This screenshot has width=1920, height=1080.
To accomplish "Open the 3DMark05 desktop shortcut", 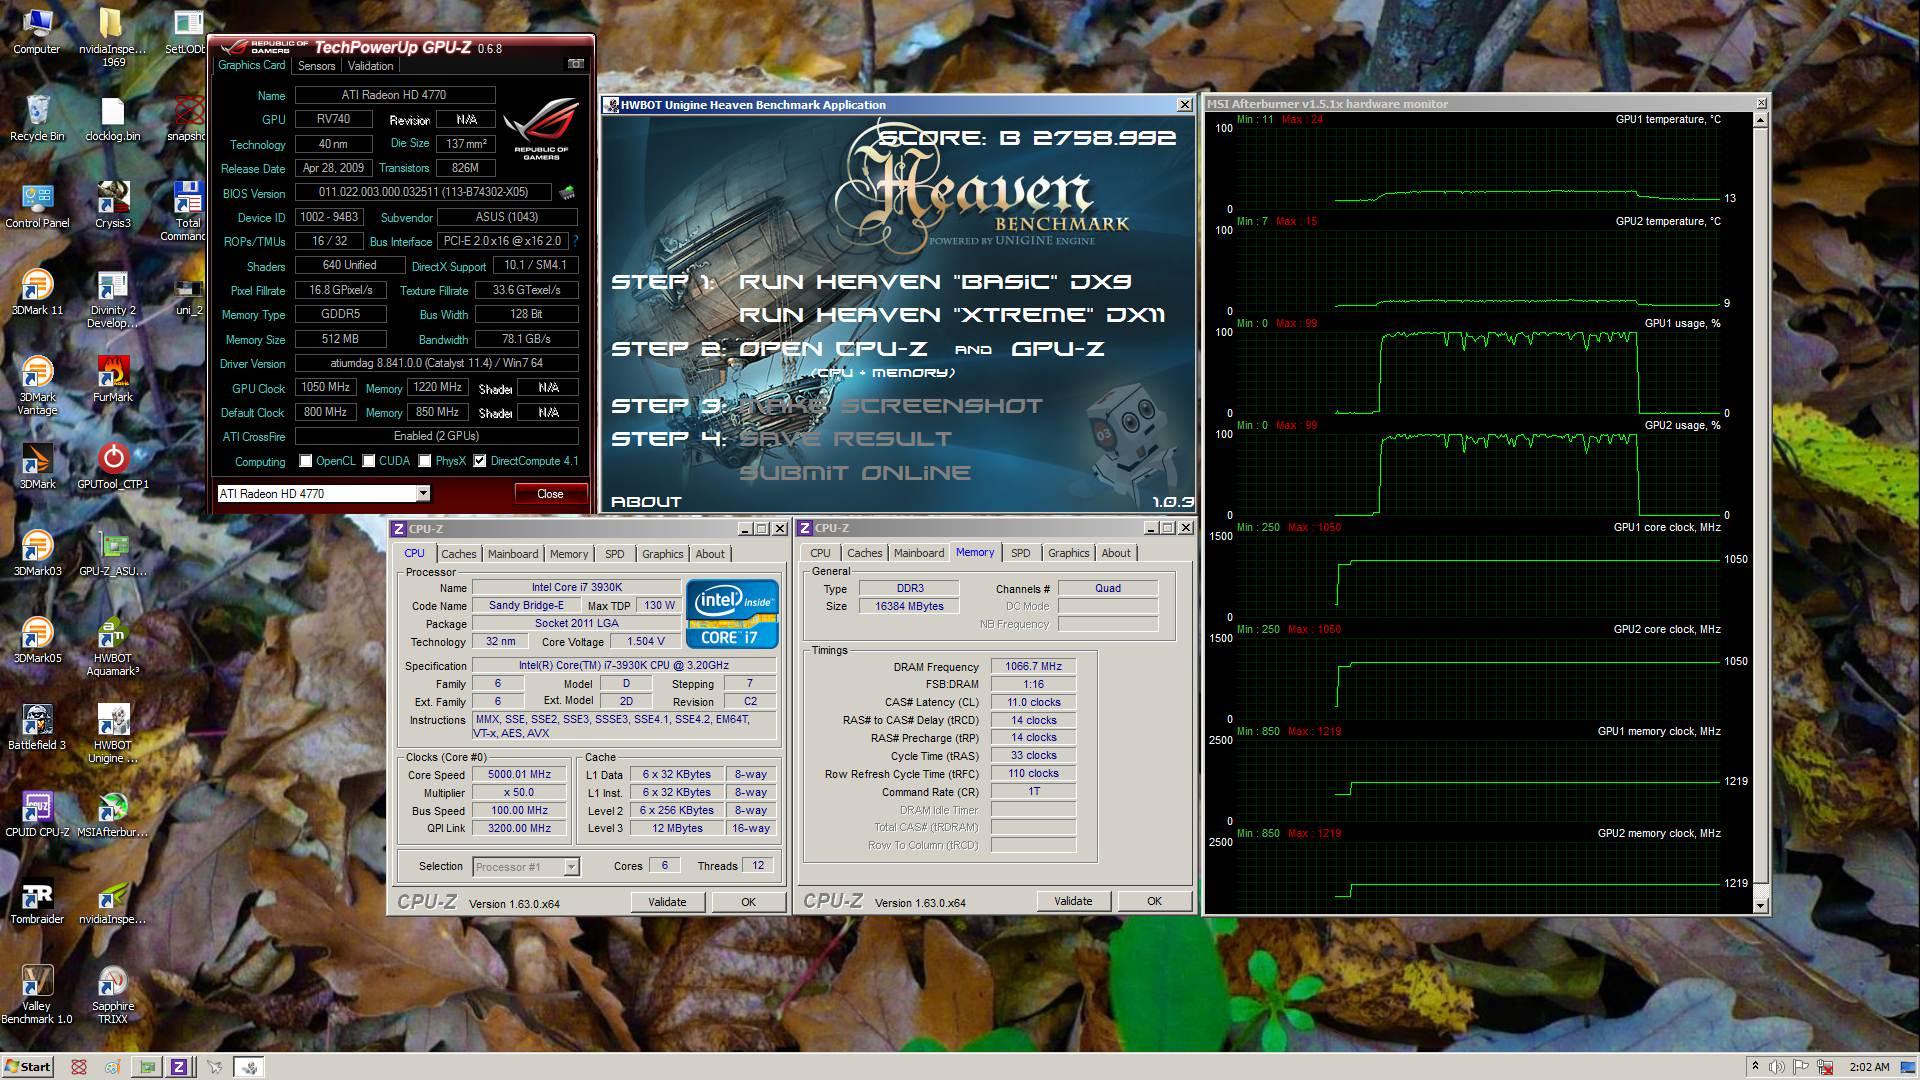I will (37, 641).
